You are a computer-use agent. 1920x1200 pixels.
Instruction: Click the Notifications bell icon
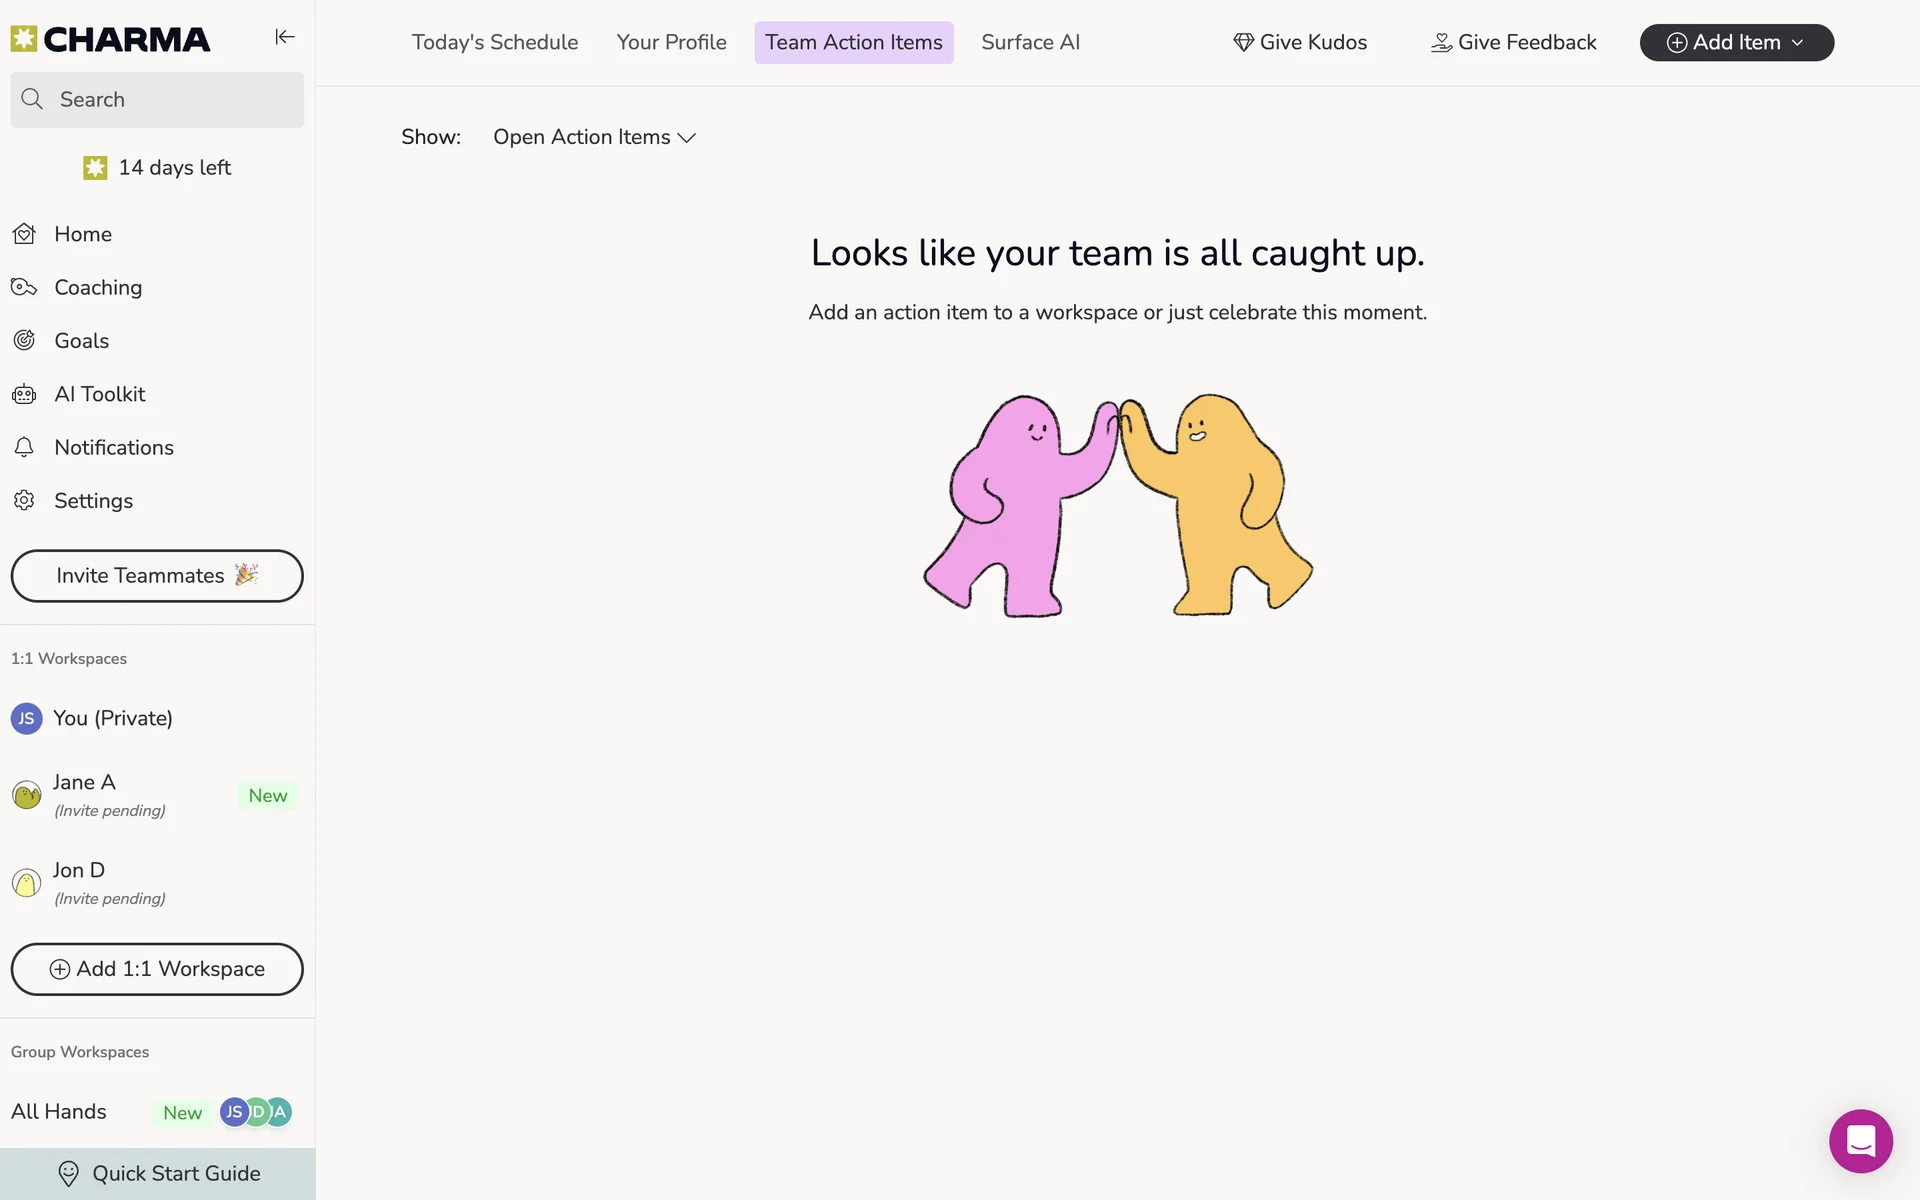tap(24, 447)
